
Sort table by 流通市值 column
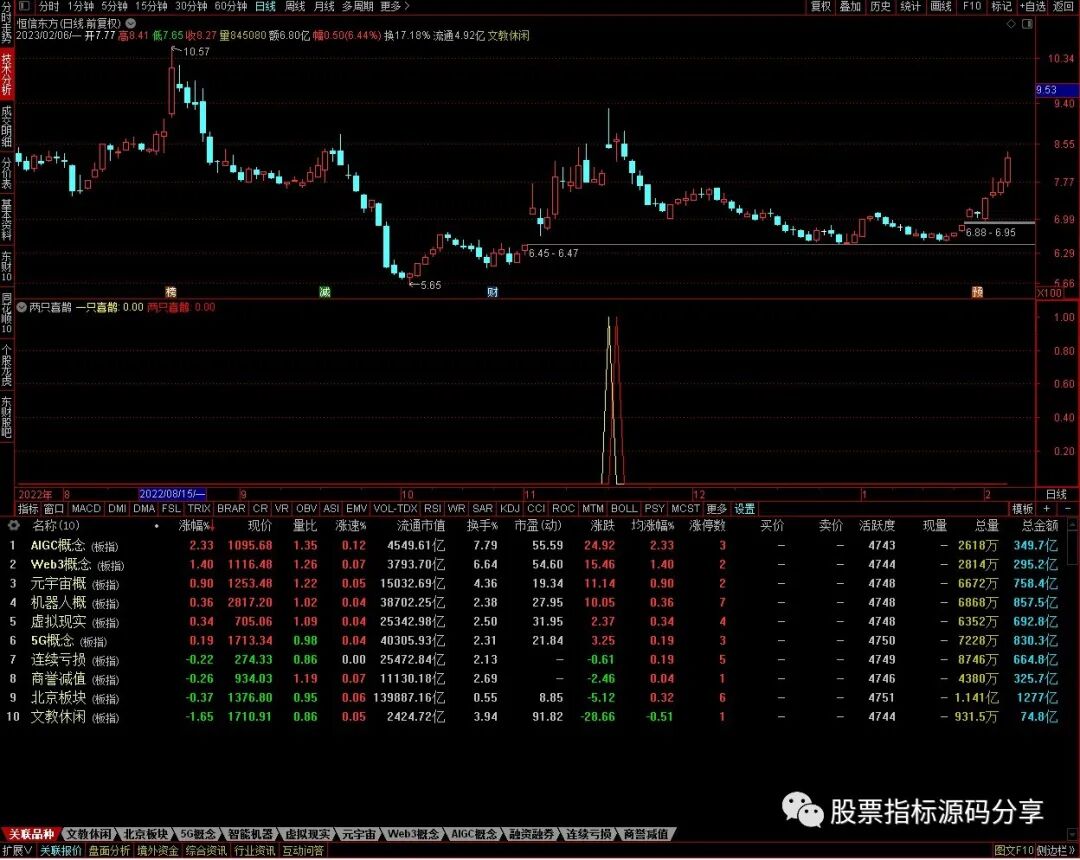(x=421, y=525)
